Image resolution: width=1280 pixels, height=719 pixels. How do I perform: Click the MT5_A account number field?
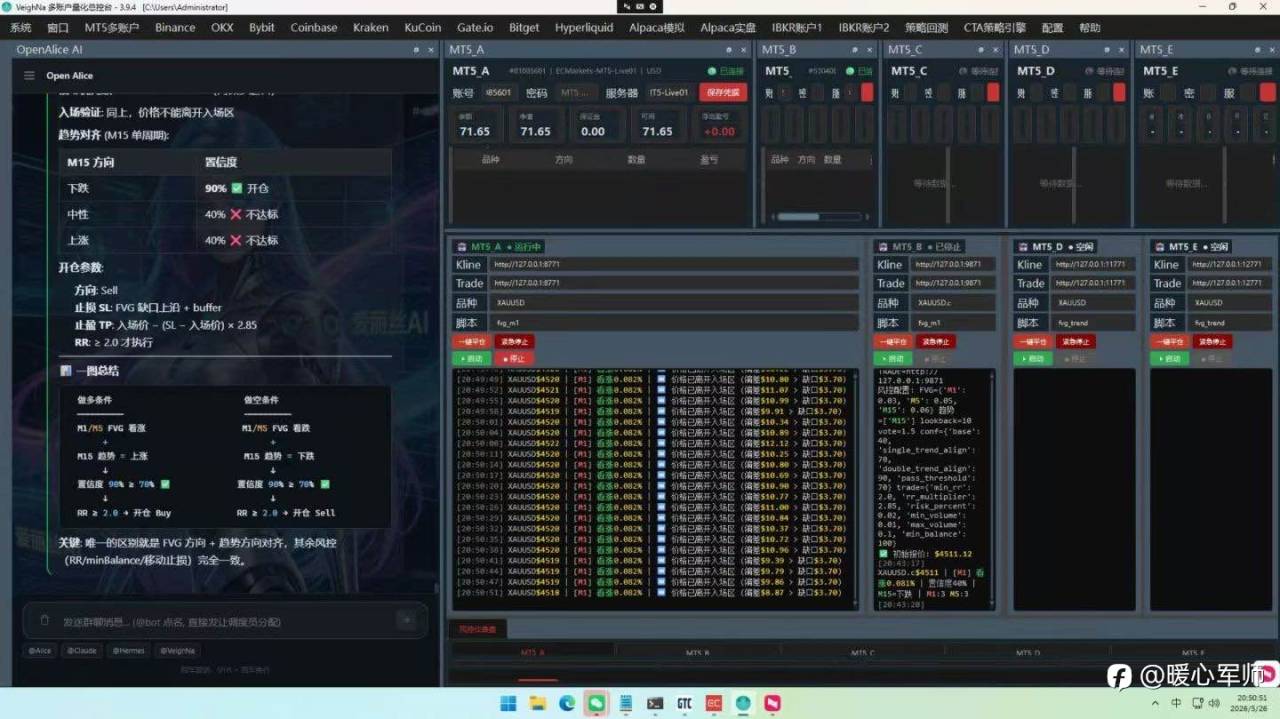tap(498, 92)
